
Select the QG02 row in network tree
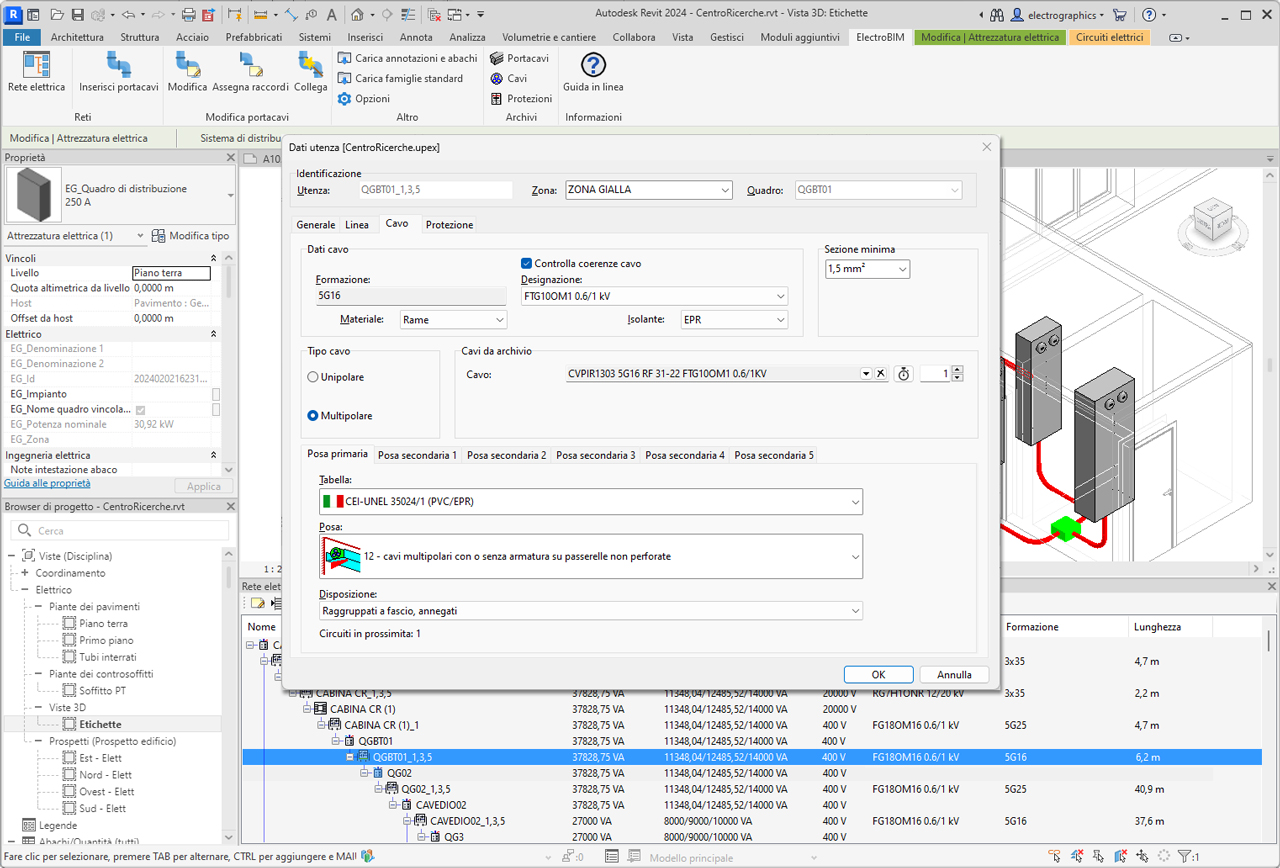tap(399, 773)
